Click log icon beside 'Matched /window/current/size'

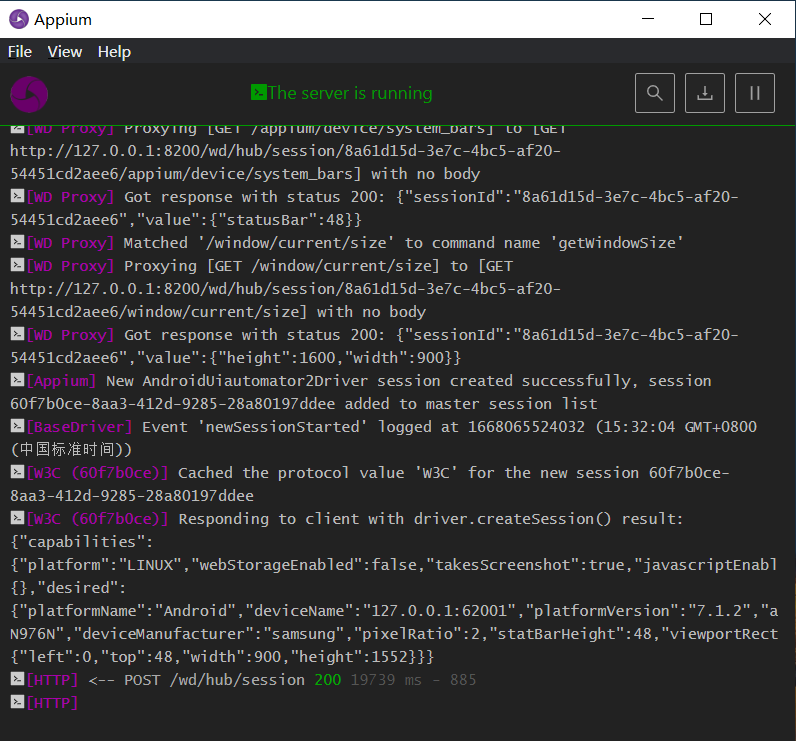17,242
